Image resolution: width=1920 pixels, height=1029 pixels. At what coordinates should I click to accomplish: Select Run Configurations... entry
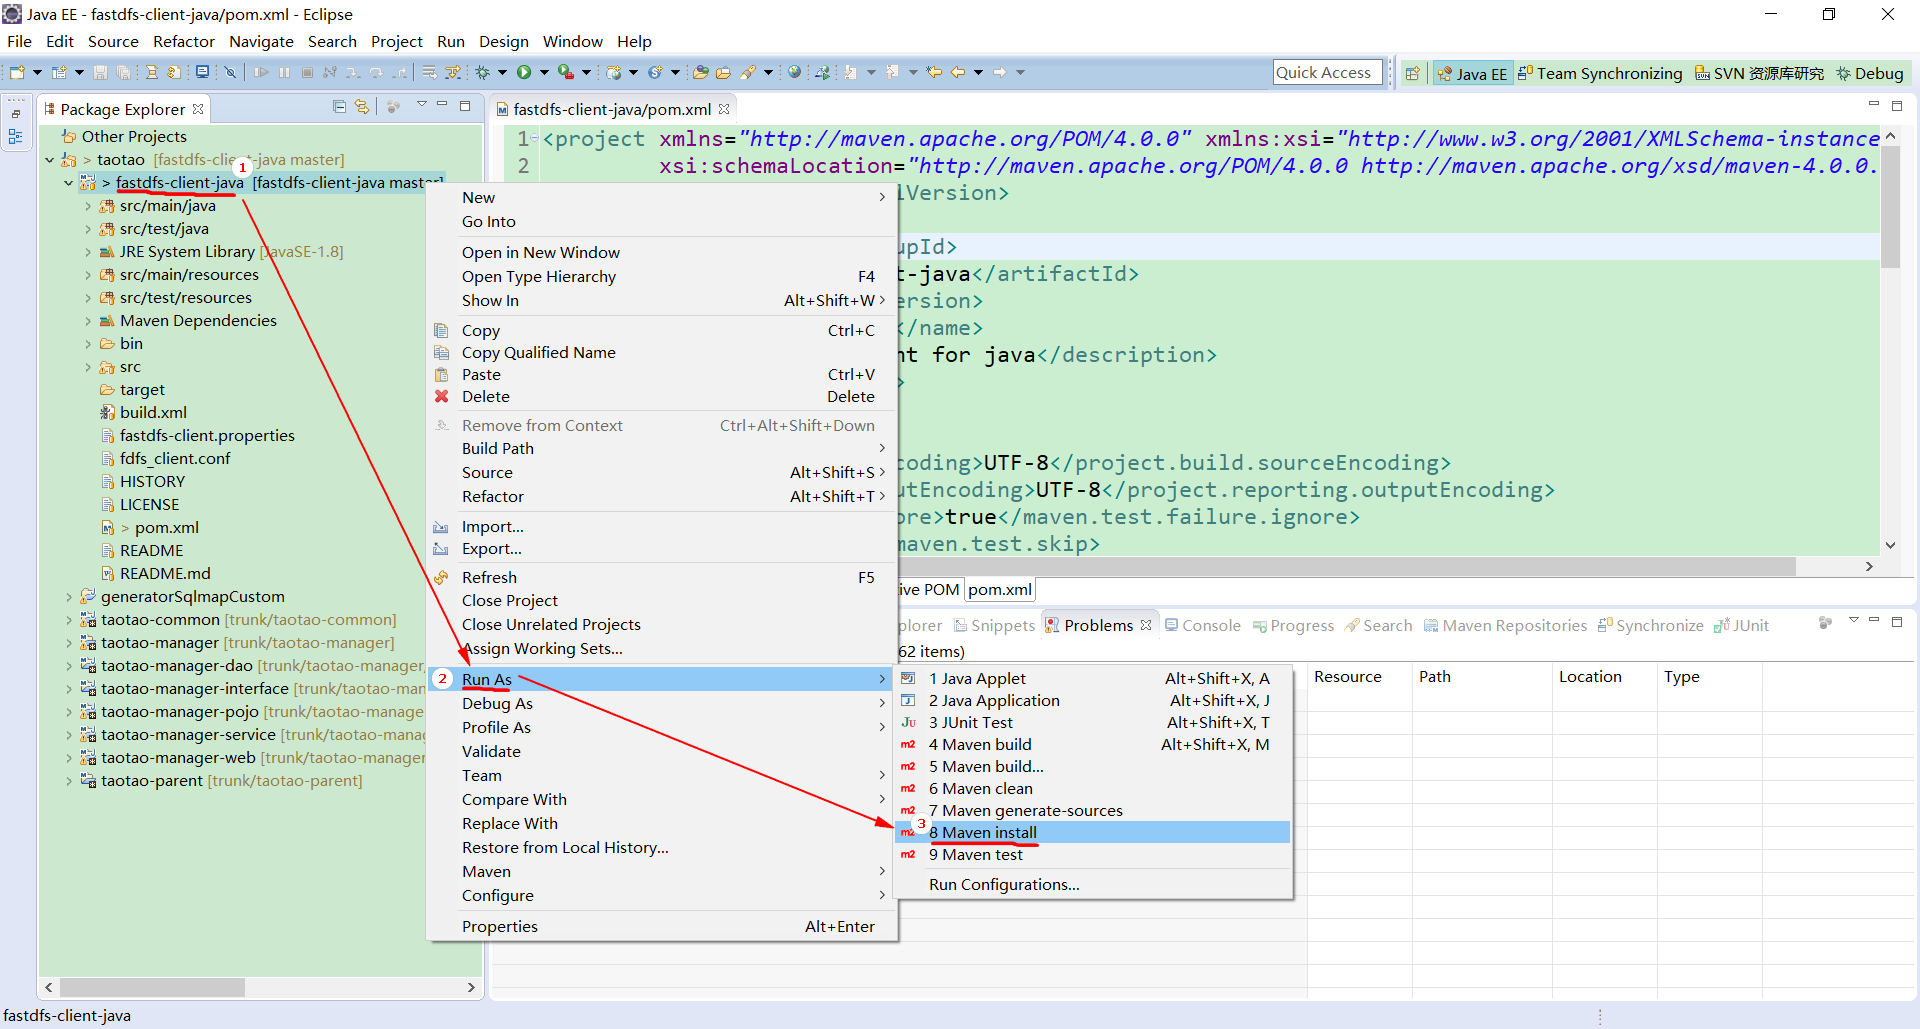[1092, 884]
